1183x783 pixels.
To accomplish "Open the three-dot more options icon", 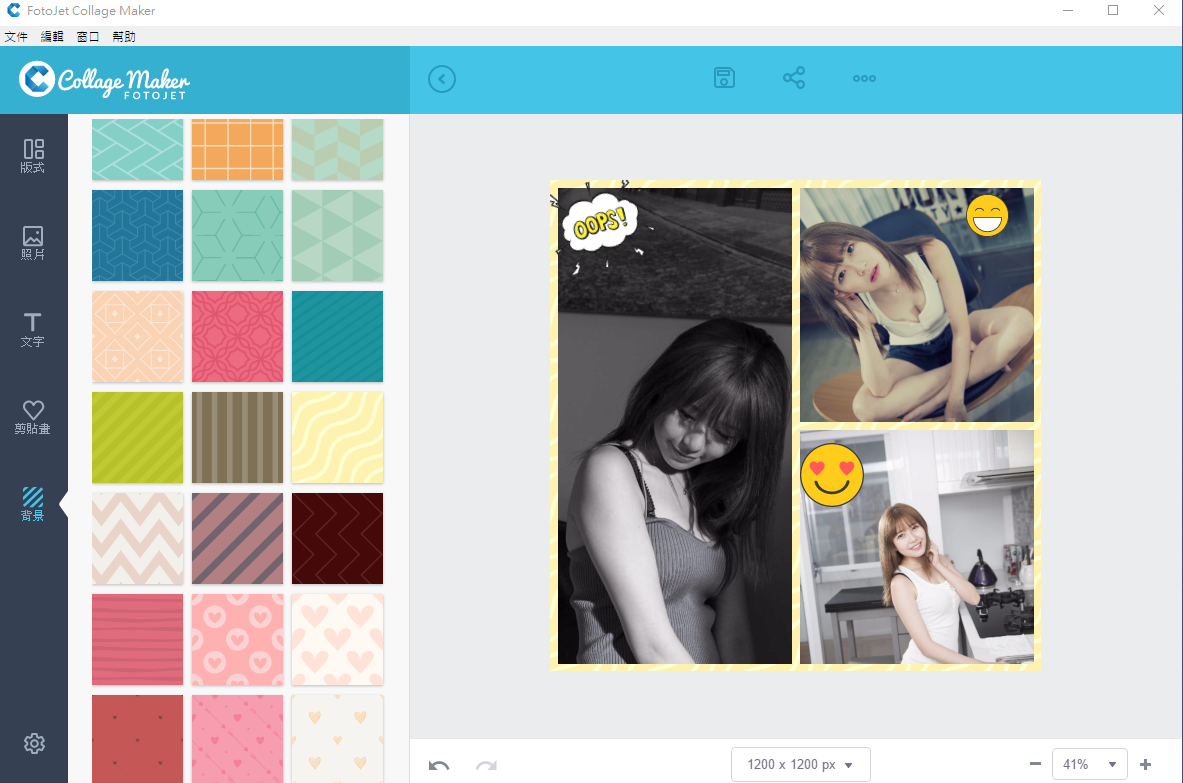I will tap(864, 78).
